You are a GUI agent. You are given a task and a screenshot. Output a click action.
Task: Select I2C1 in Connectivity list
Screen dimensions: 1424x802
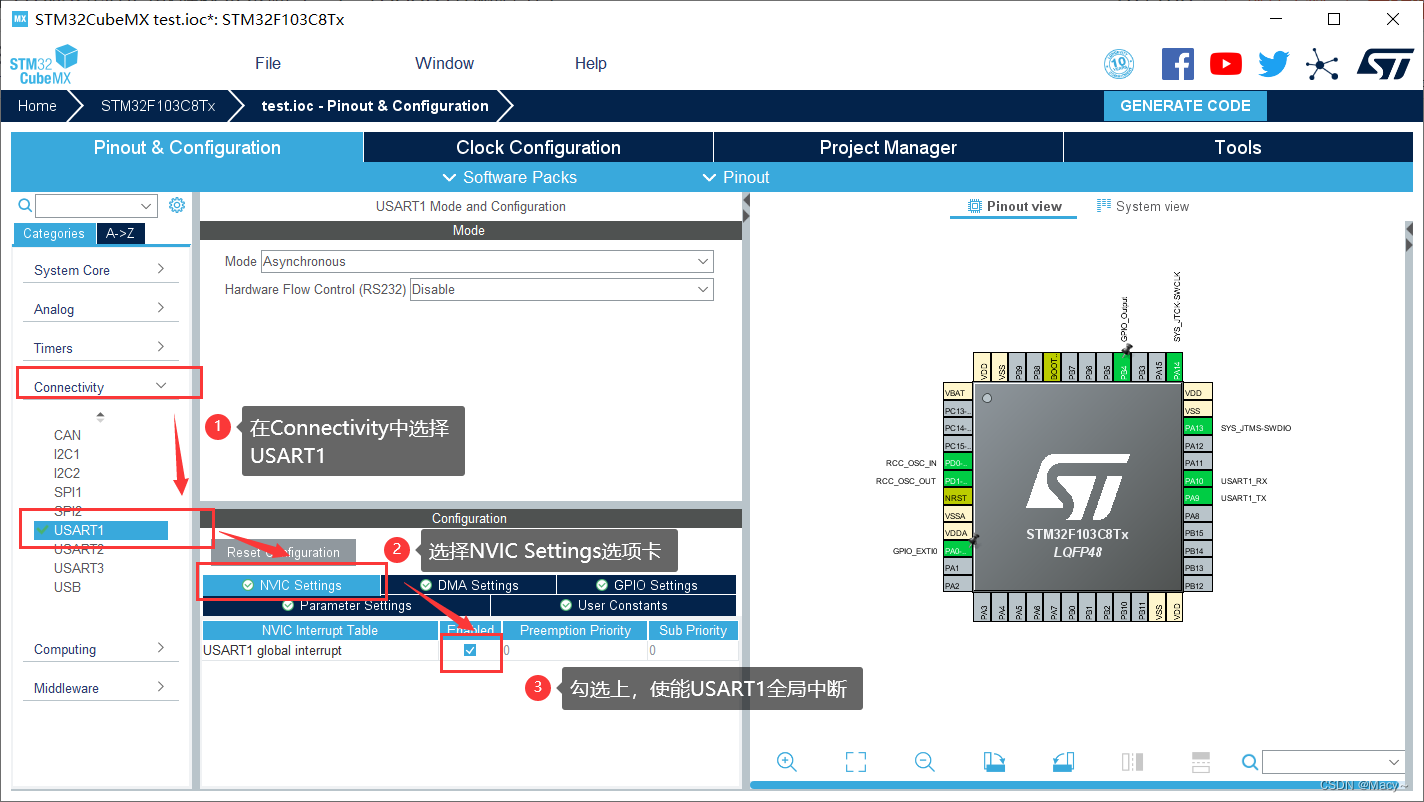click(67, 454)
